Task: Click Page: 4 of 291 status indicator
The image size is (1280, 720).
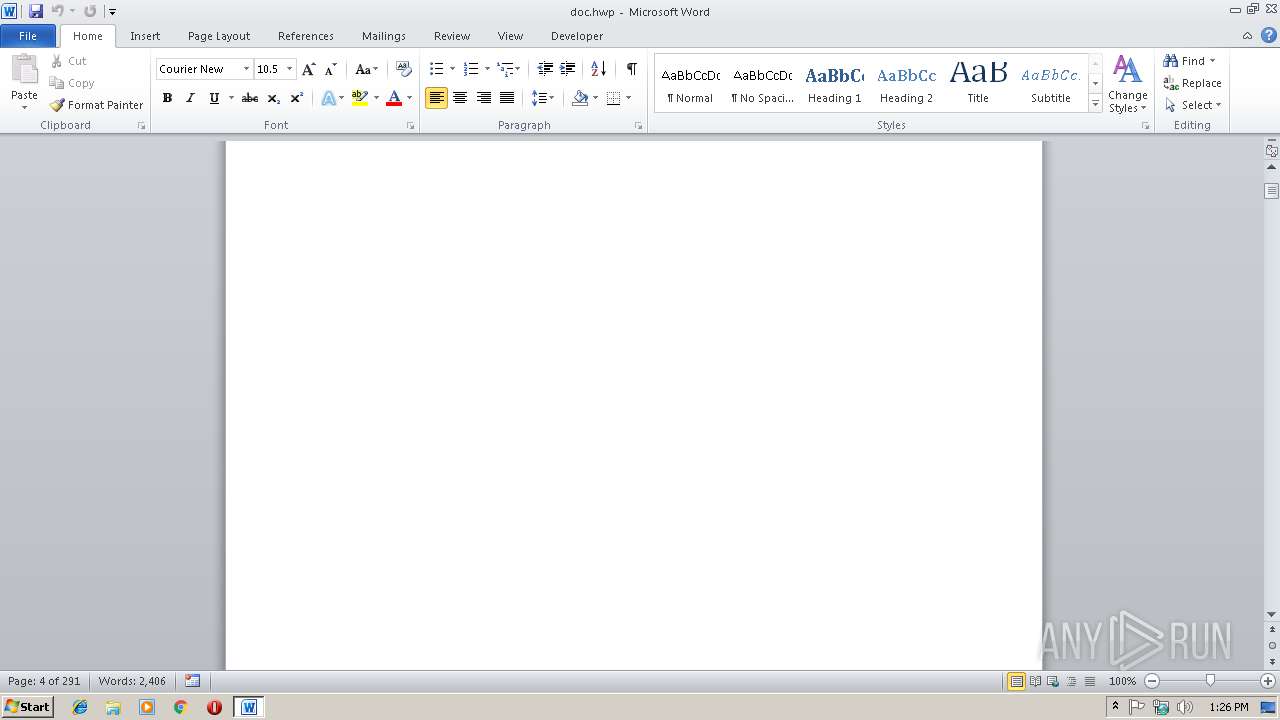Action: click(x=44, y=681)
